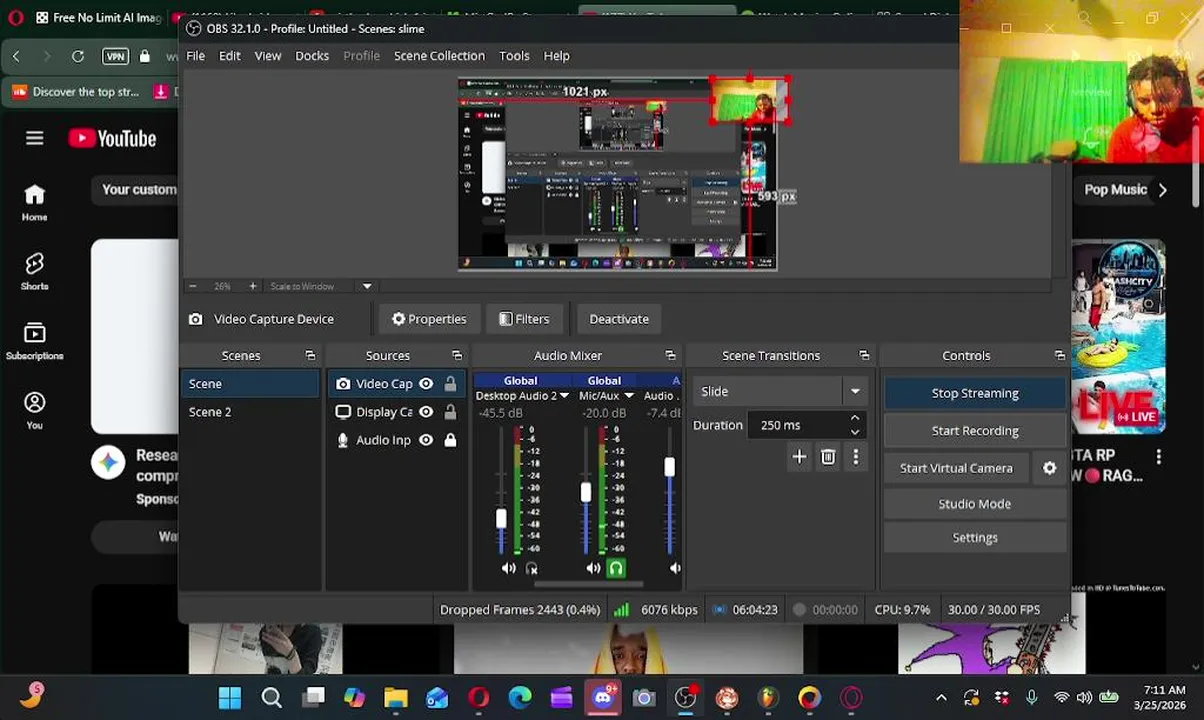Toggle Desktop Audio 2 monitoring headphone icon
1204x720 pixels.
531,568
